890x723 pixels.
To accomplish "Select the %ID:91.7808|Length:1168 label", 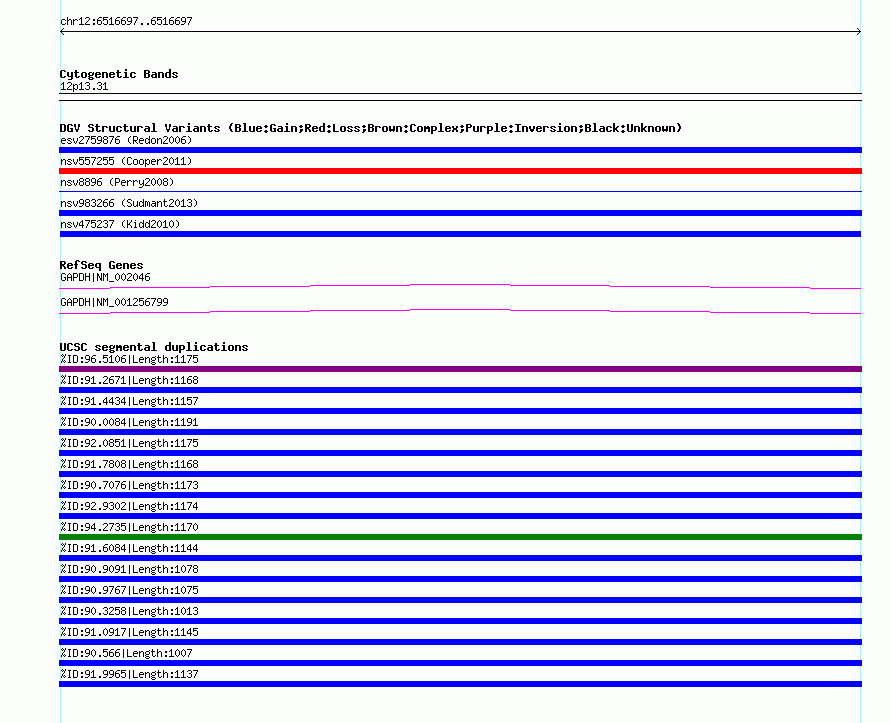I will pos(129,464).
